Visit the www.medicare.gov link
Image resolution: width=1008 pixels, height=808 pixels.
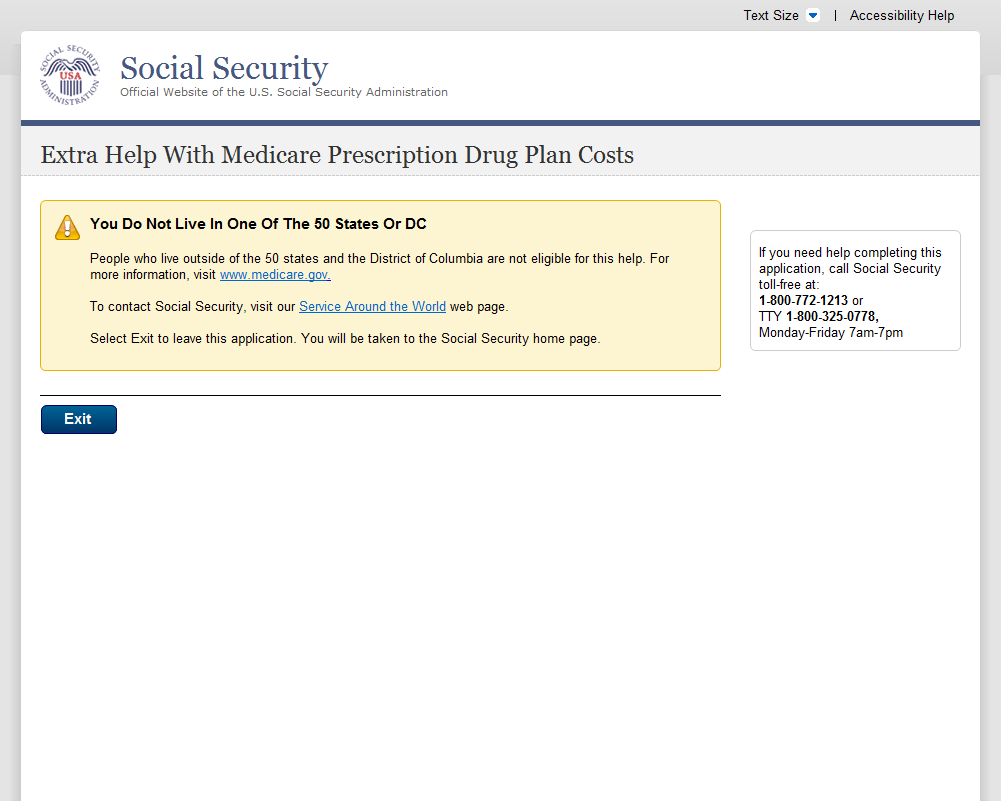pyautogui.click(x=275, y=275)
